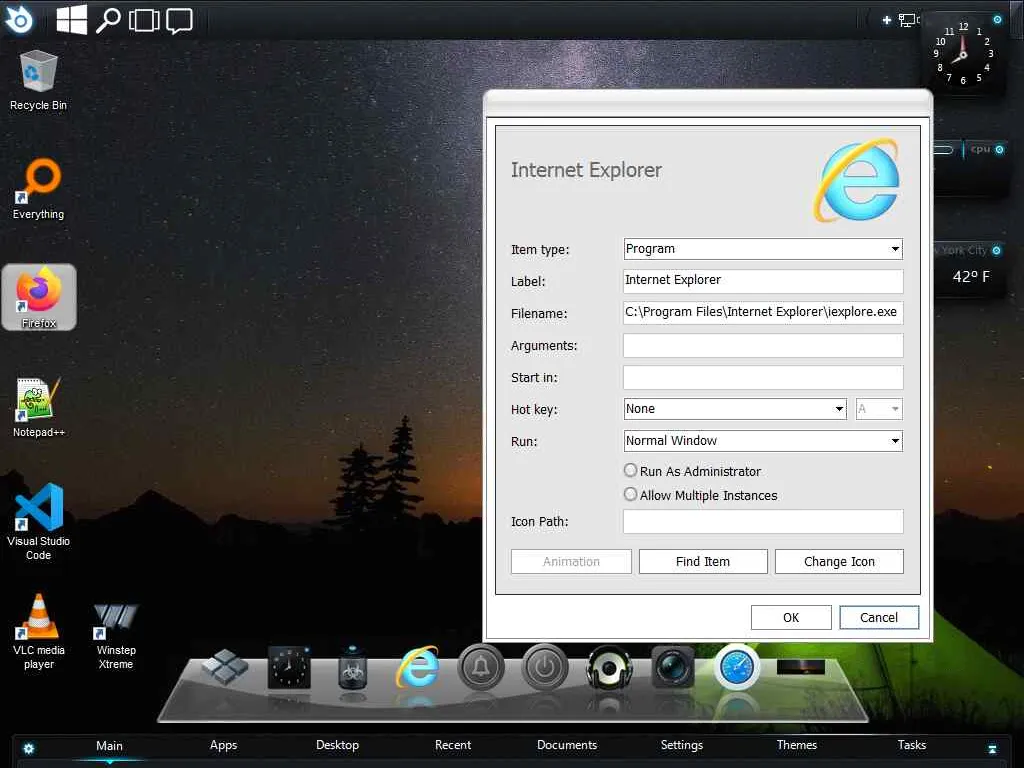Switch to the Apps shelf tab

(x=223, y=745)
